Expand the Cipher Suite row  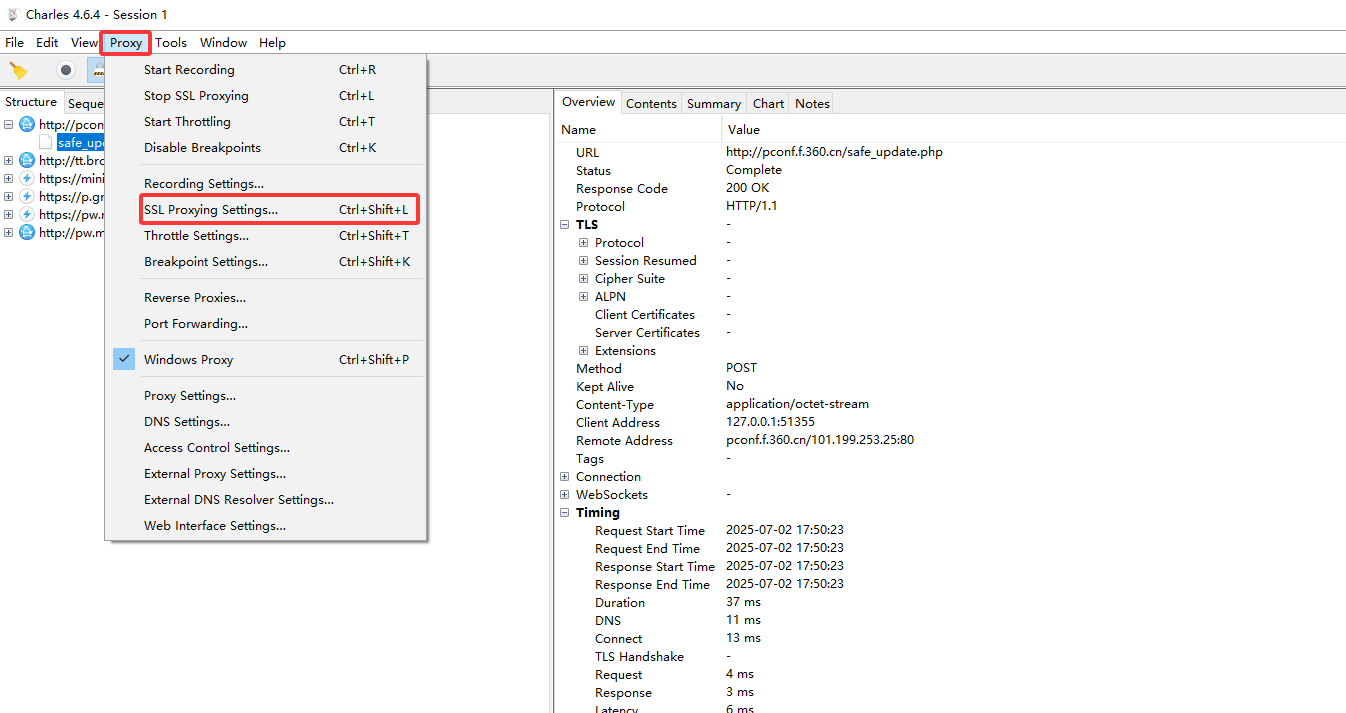pyautogui.click(x=584, y=279)
